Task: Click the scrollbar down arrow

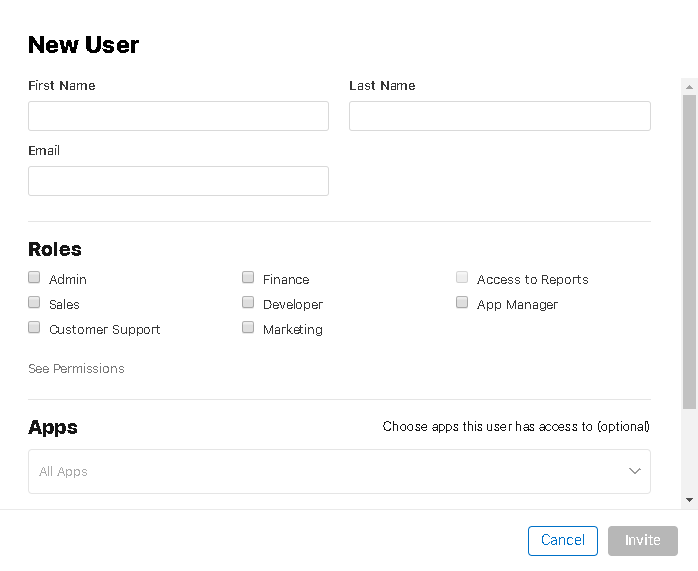Action: tap(690, 500)
